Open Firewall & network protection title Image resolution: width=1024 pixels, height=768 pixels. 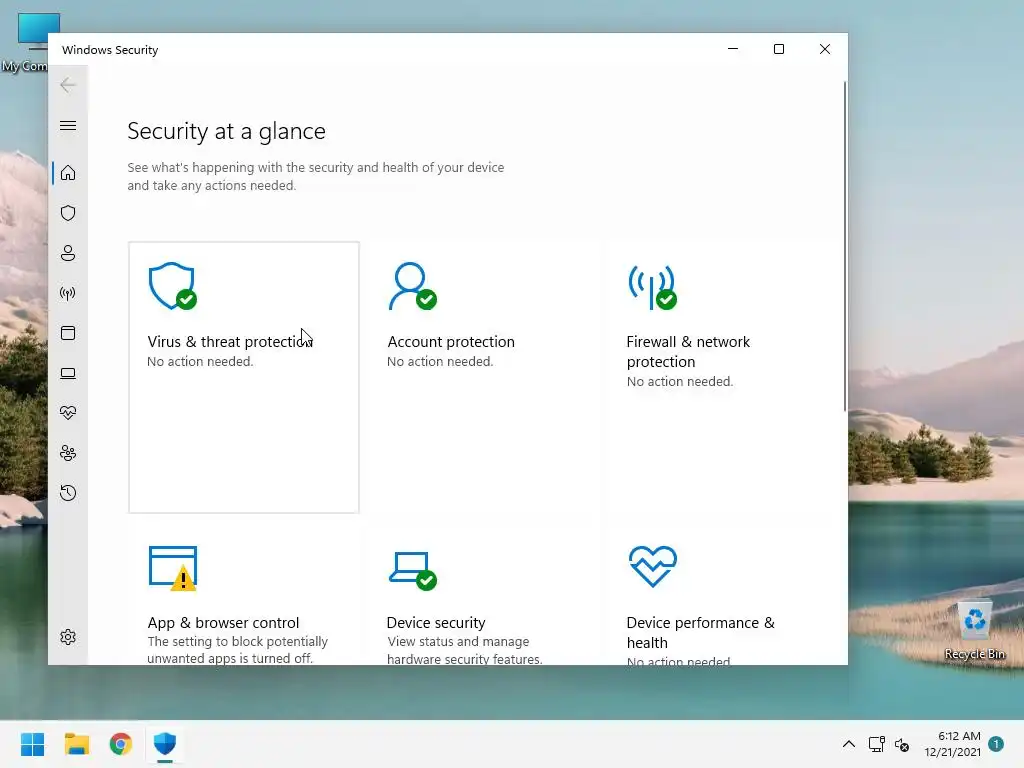click(688, 351)
